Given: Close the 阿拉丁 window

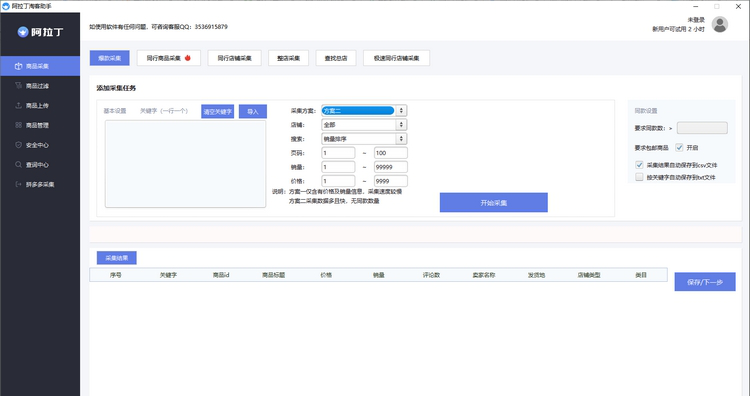Looking at the screenshot, I should (x=738, y=6).
